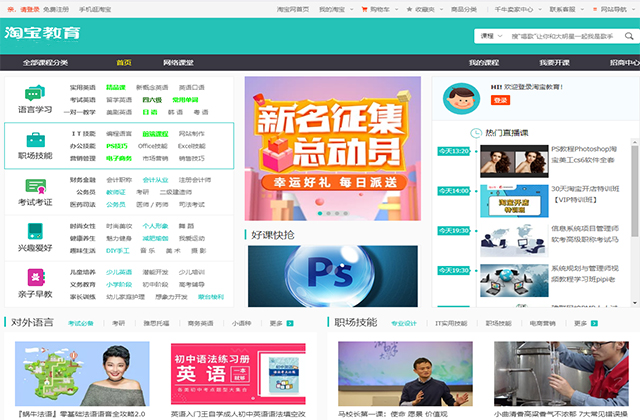Click the live courses panel scrollbar
The image size is (640, 420).
pyautogui.click(x=634, y=191)
